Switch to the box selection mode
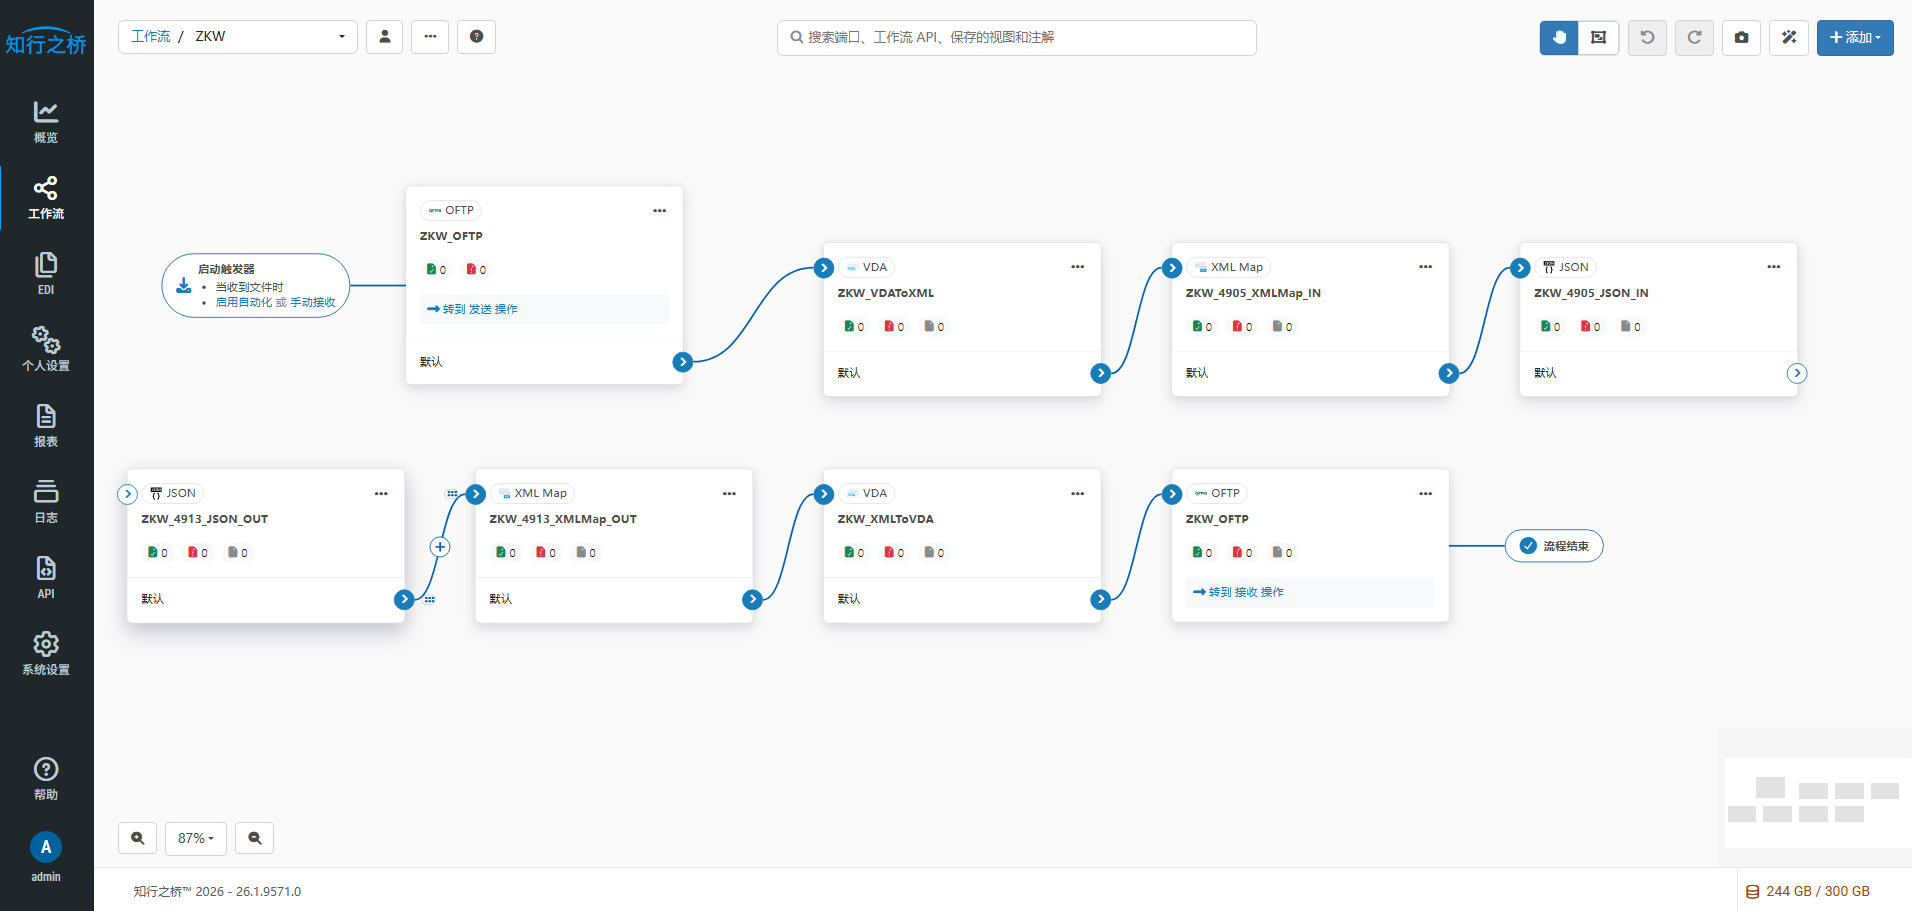The width and height of the screenshot is (1912, 911). pos(1598,38)
